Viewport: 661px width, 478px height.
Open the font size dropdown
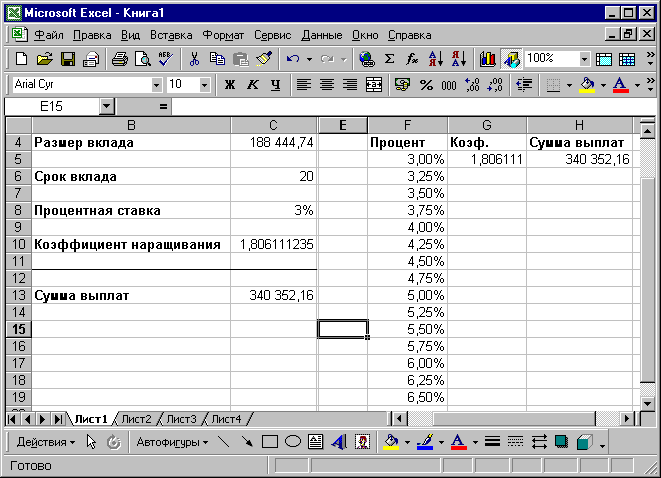[x=204, y=85]
